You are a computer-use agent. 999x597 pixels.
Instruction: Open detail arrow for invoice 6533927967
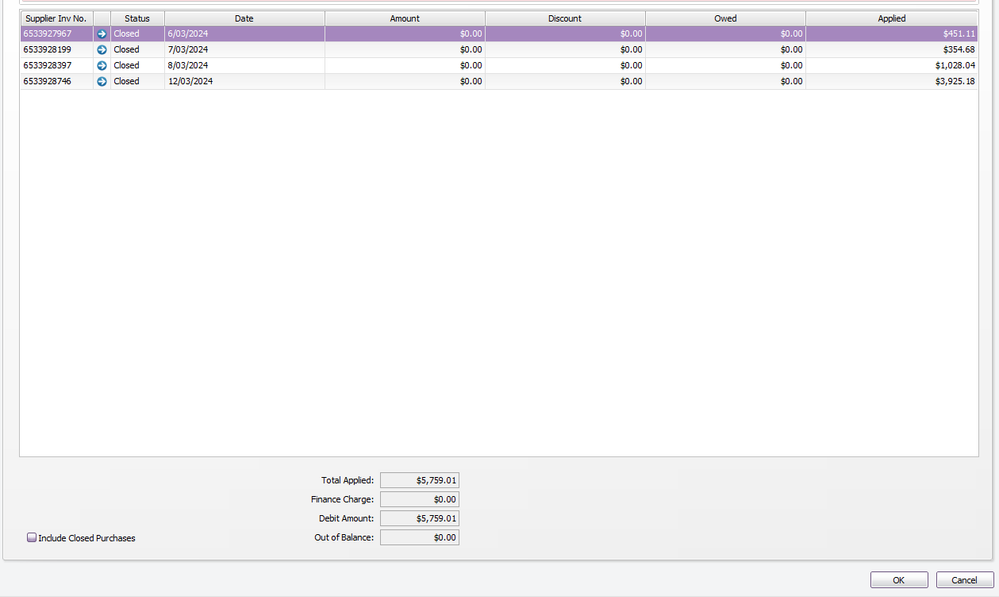point(102,34)
